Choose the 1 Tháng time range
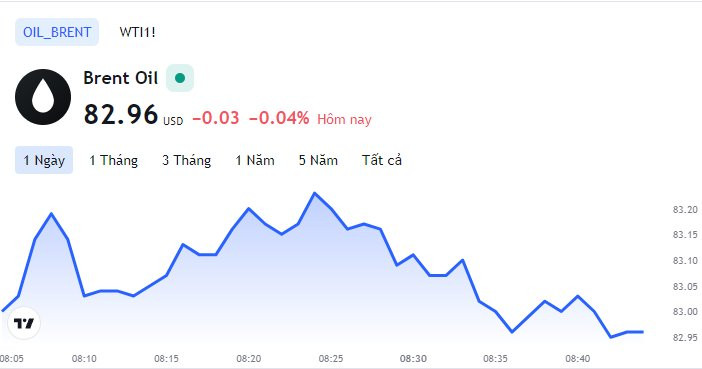Image resolution: width=702 pixels, height=369 pixels. click(x=113, y=160)
